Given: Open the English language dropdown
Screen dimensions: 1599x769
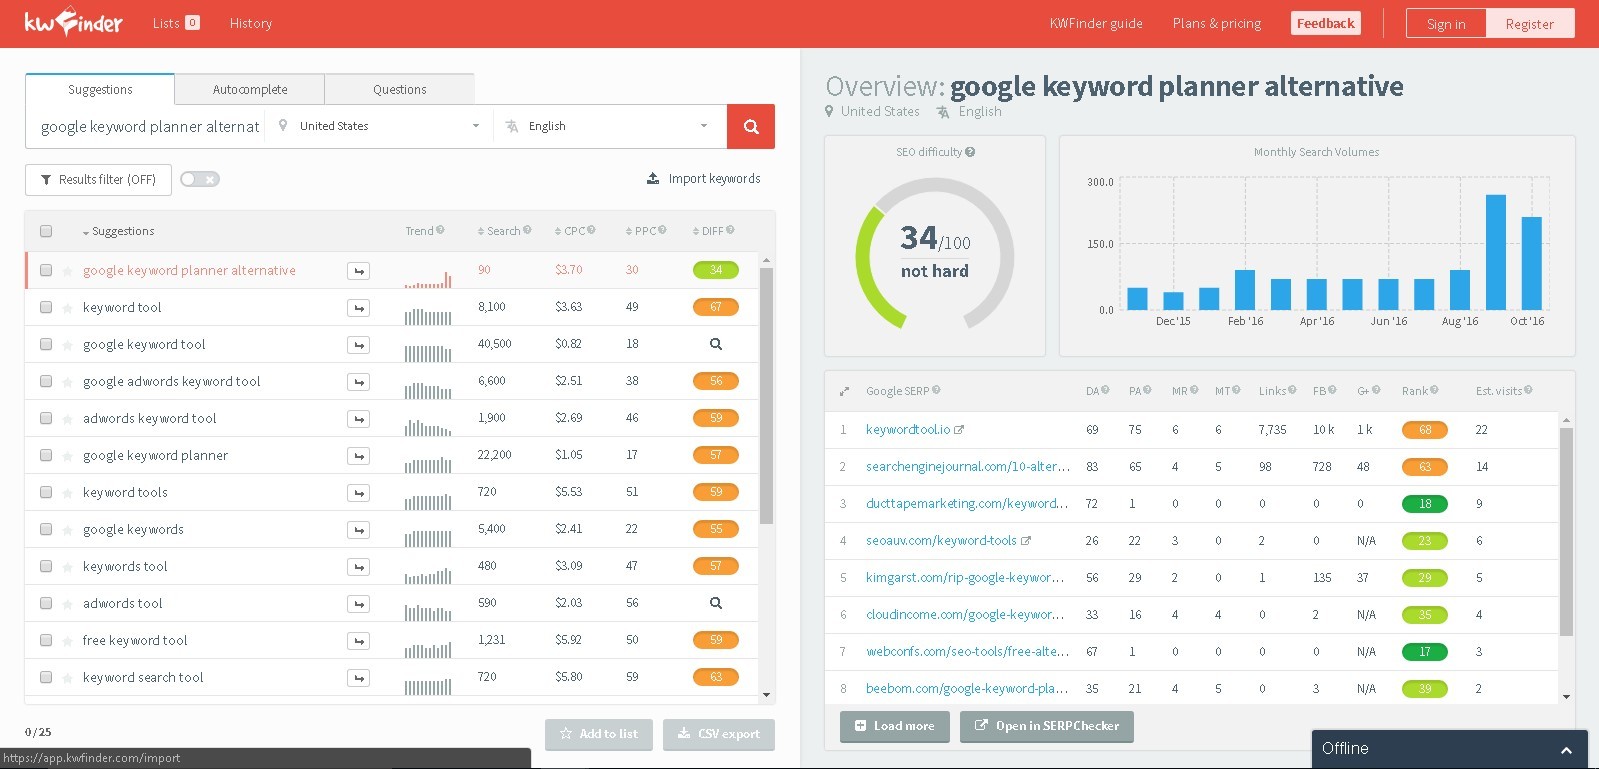Looking at the screenshot, I should 610,126.
